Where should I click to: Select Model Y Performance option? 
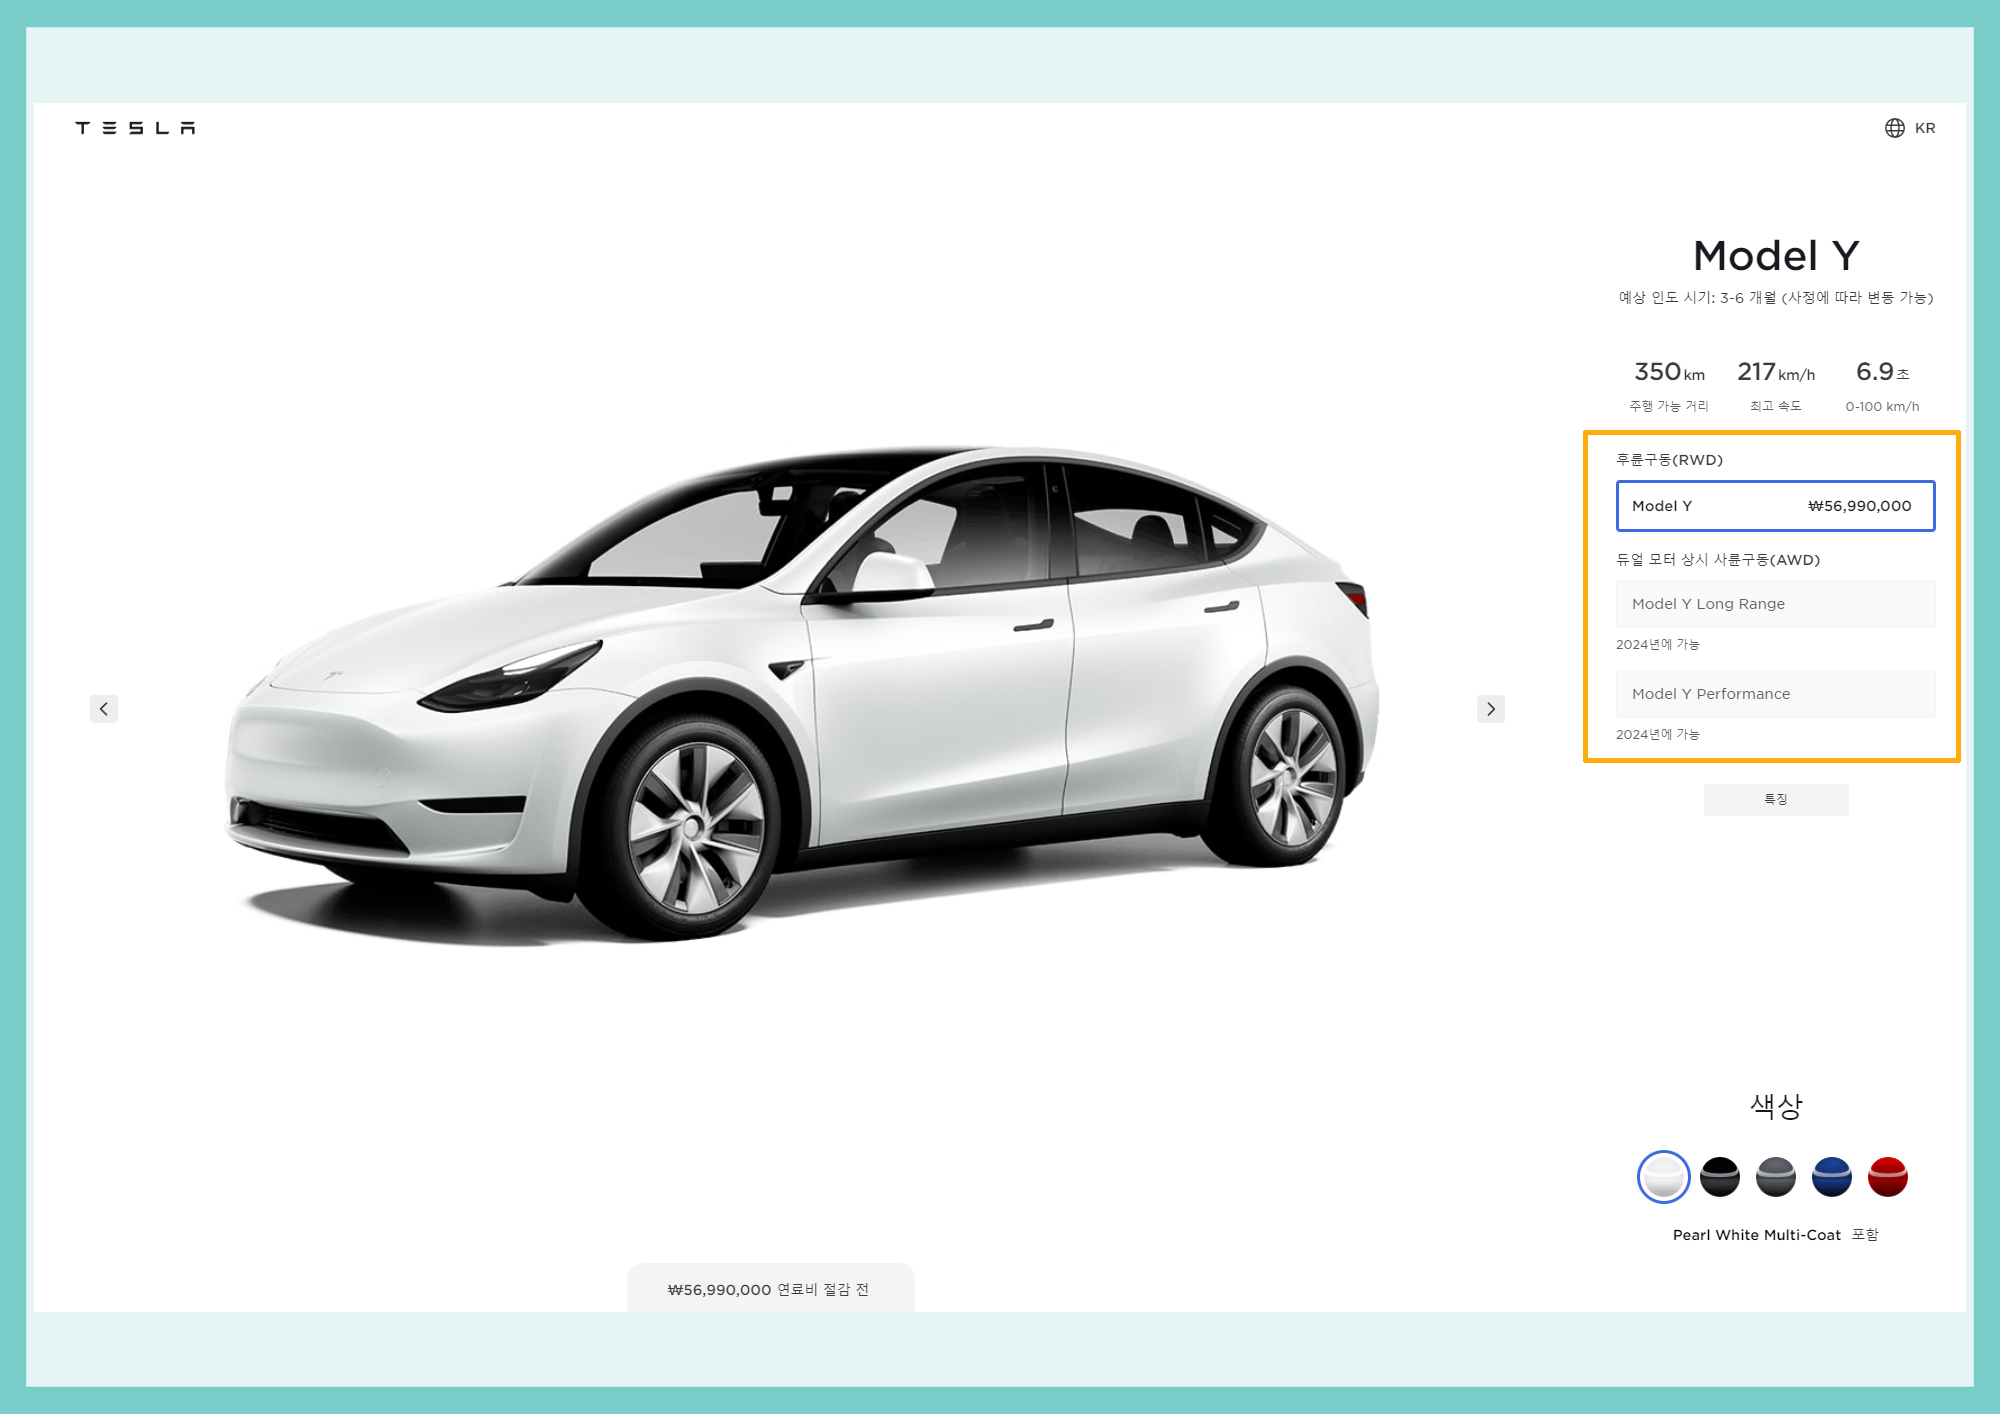tap(1775, 694)
